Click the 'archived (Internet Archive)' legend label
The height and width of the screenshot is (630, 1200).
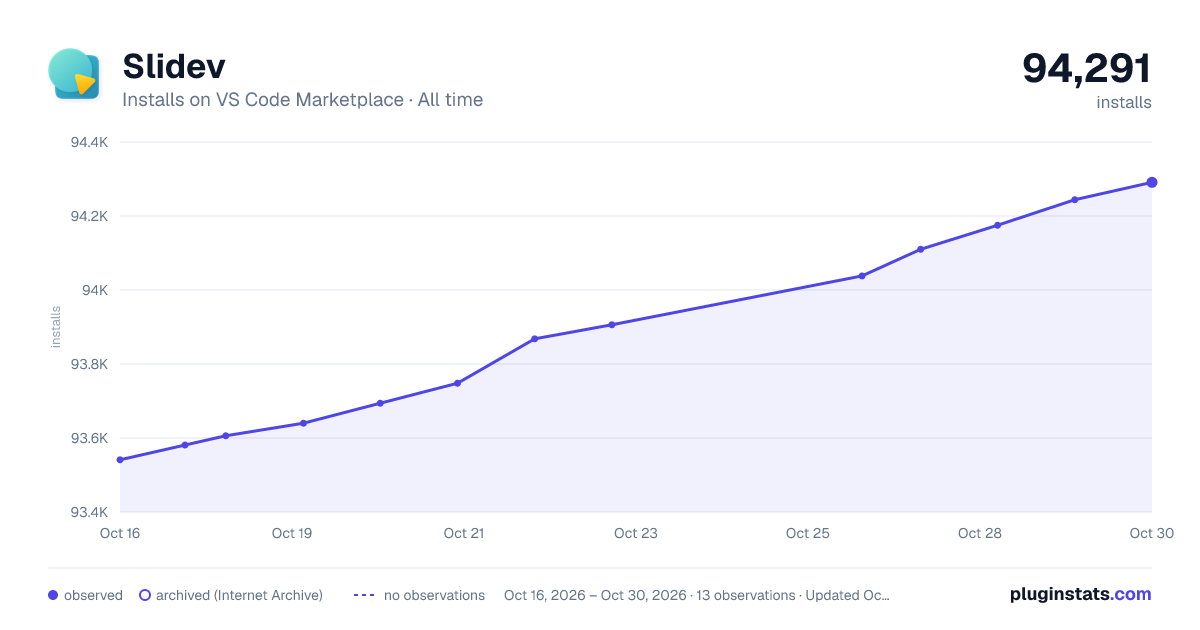pos(239,595)
